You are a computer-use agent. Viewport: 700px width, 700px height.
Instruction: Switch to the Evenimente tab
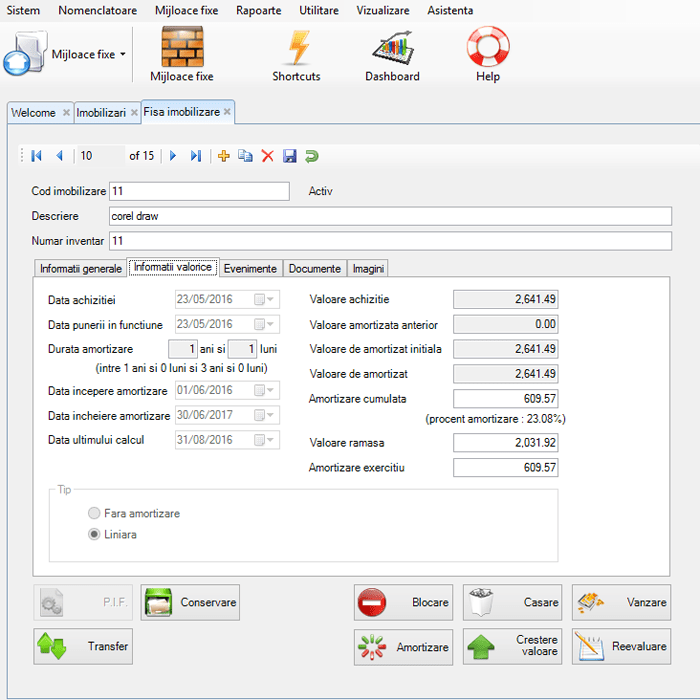pyautogui.click(x=250, y=269)
